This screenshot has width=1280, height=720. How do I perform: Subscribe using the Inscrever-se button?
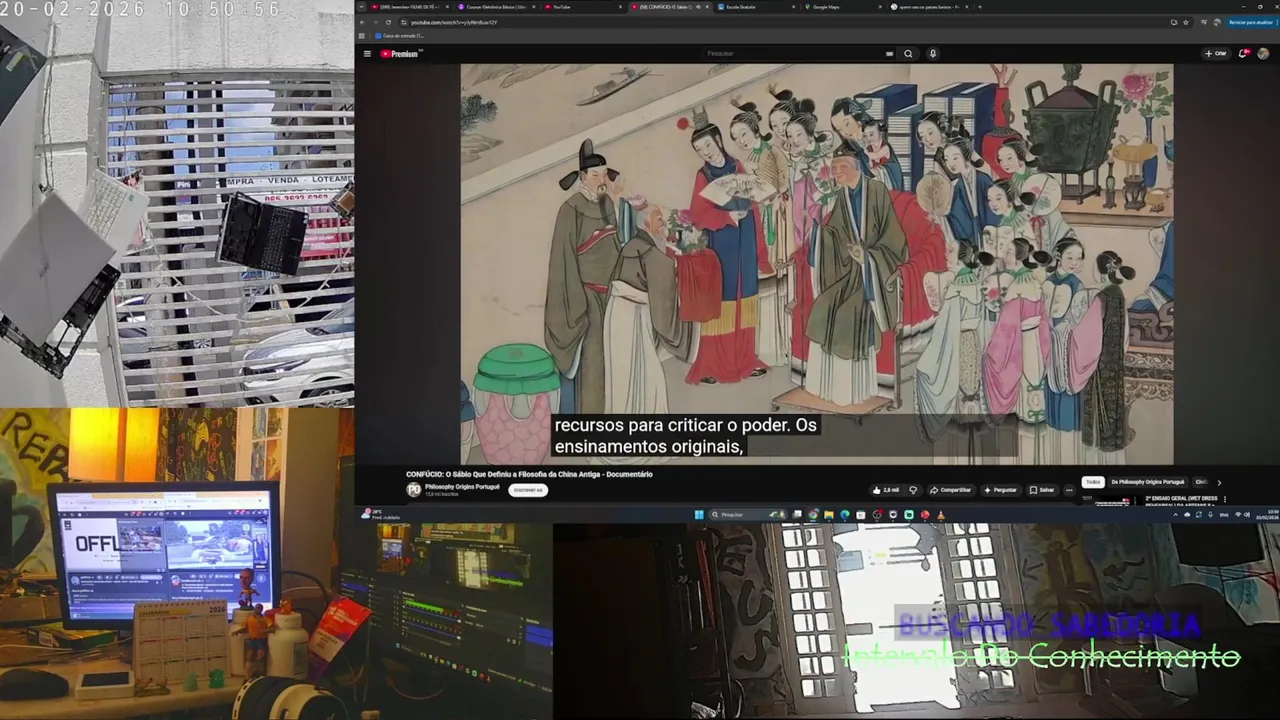[527, 490]
